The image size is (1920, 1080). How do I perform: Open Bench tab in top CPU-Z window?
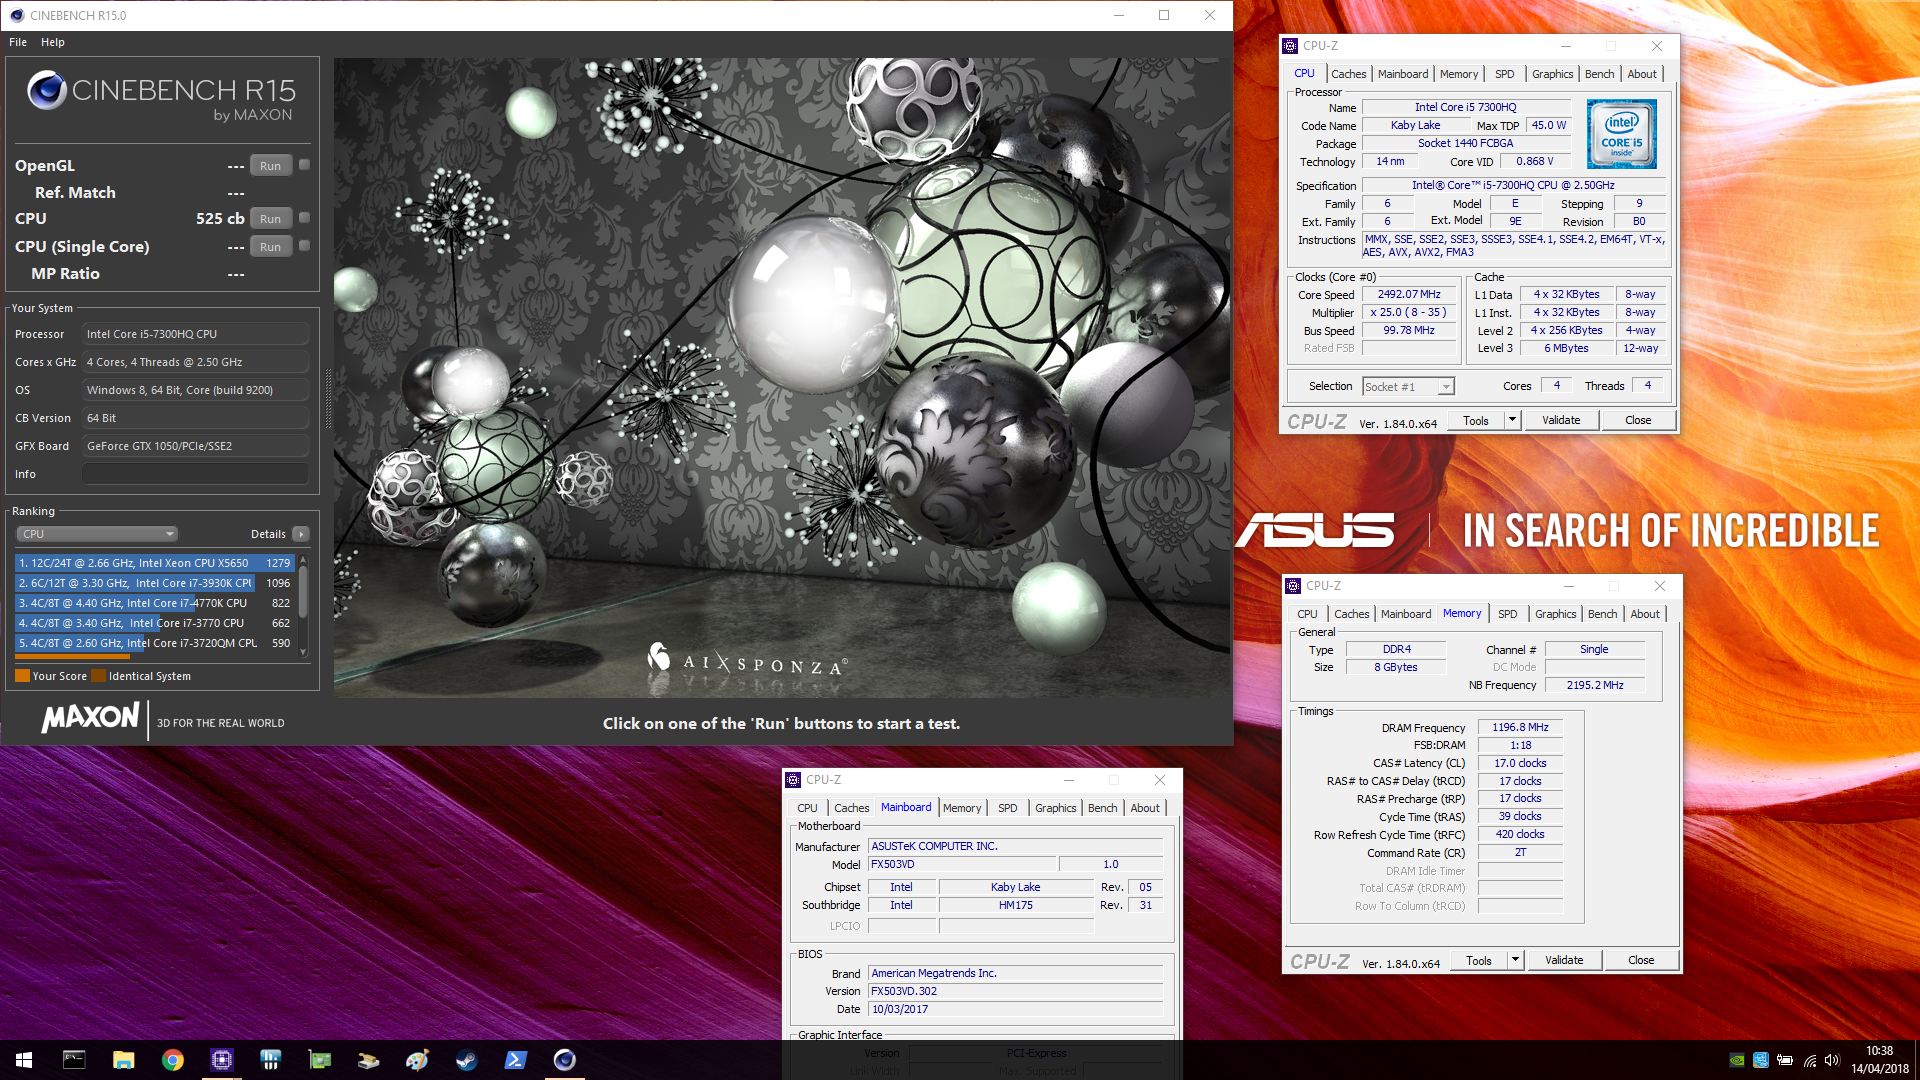1599,74
